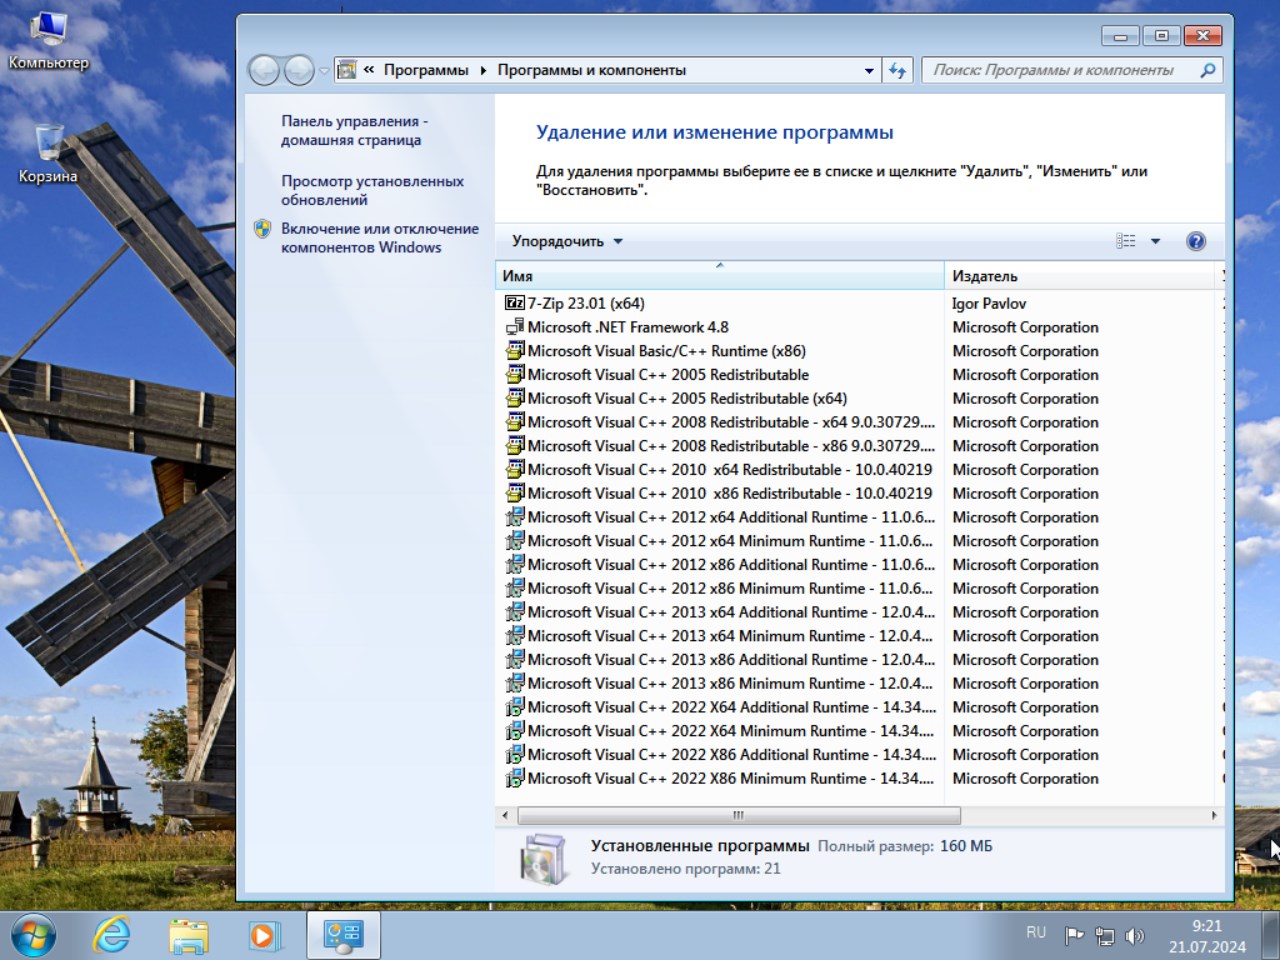The width and height of the screenshot is (1280, 960).
Task: Open Windows Explorer from the taskbar
Action: 188,936
